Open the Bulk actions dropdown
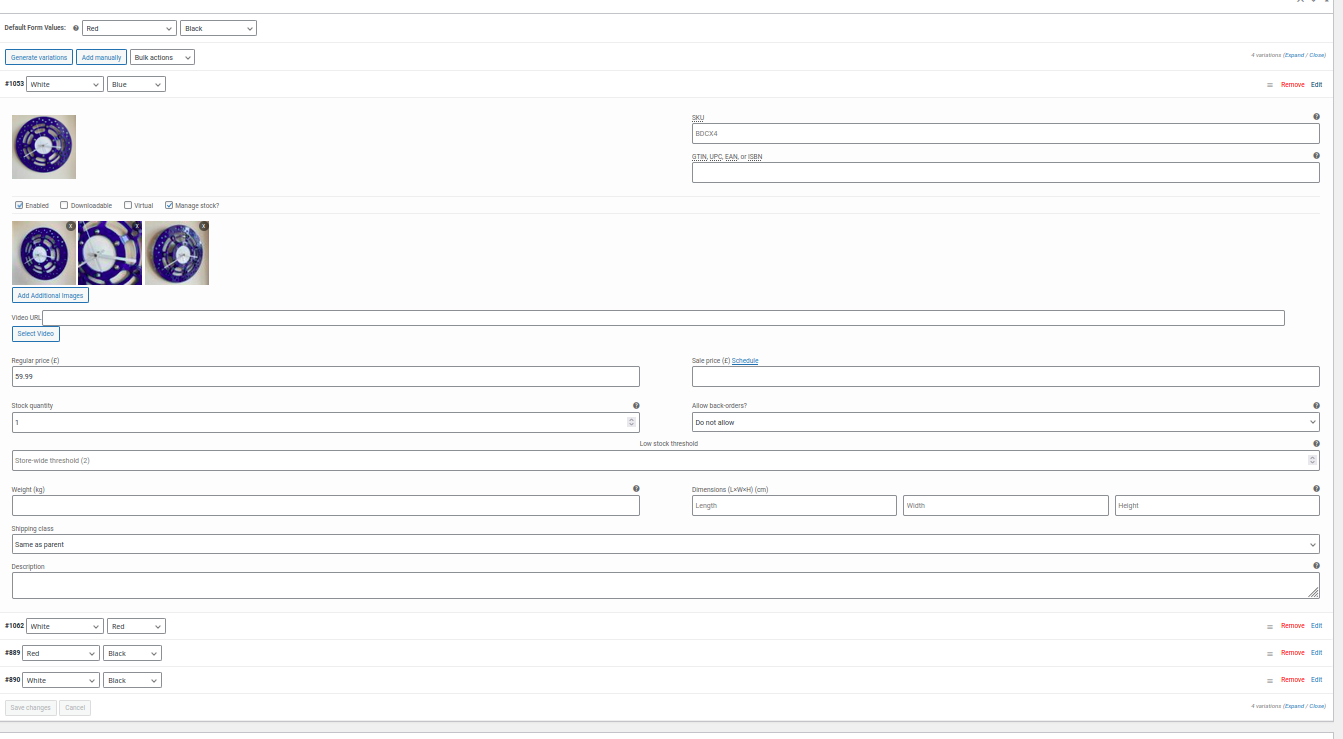Viewport: 1343px width, 739px height. click(x=162, y=57)
